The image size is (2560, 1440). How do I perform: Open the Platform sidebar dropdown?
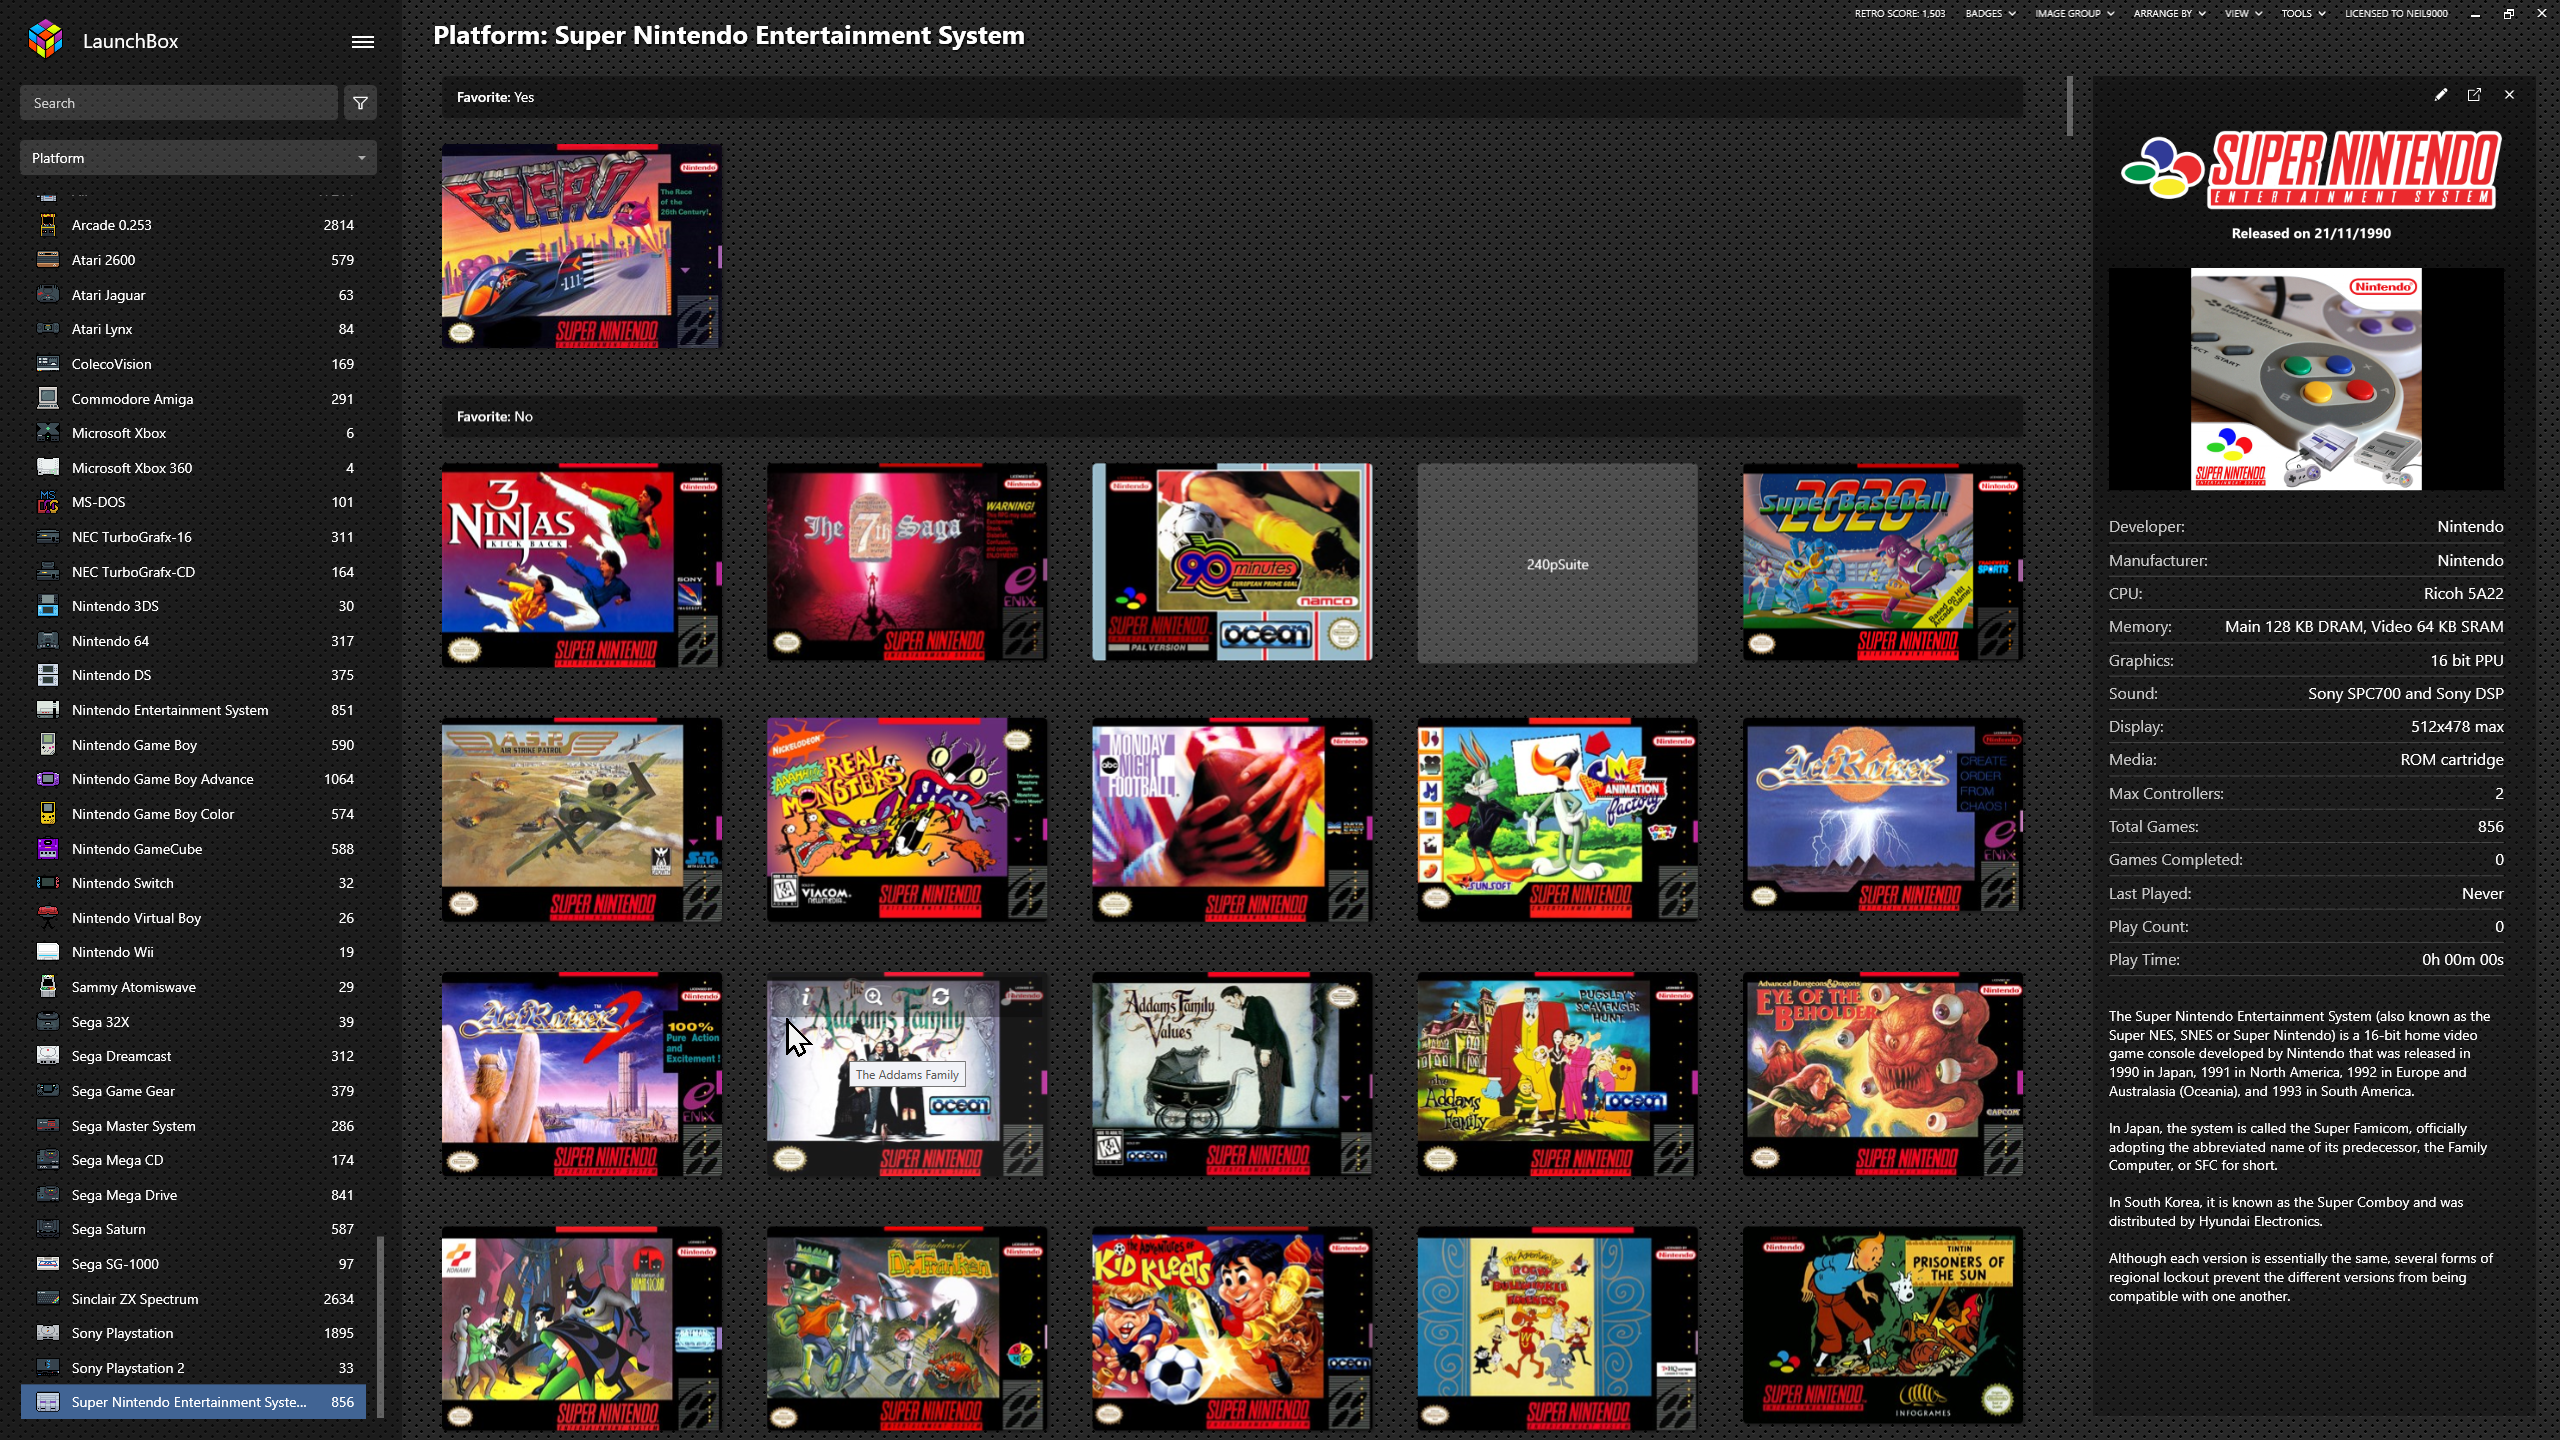point(198,158)
